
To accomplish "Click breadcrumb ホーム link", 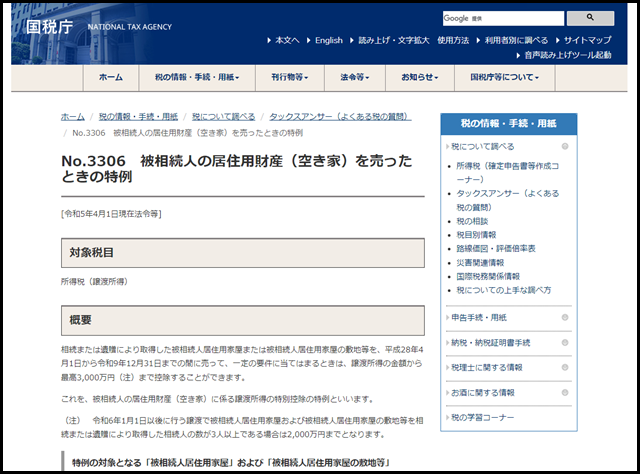I will coord(73,116).
